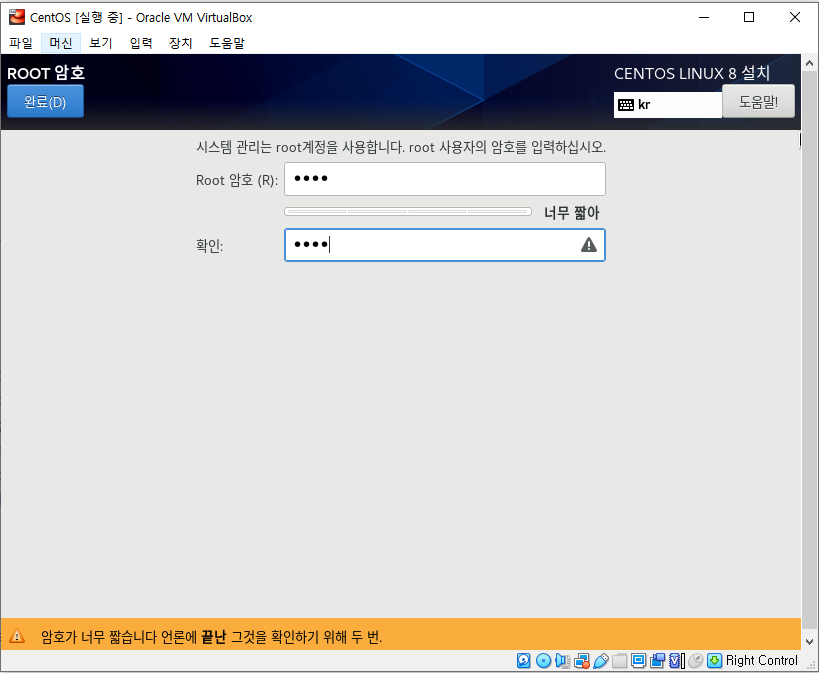819x673 pixels.
Task: Click the scrollbar up arrow
Action: [x=809, y=63]
